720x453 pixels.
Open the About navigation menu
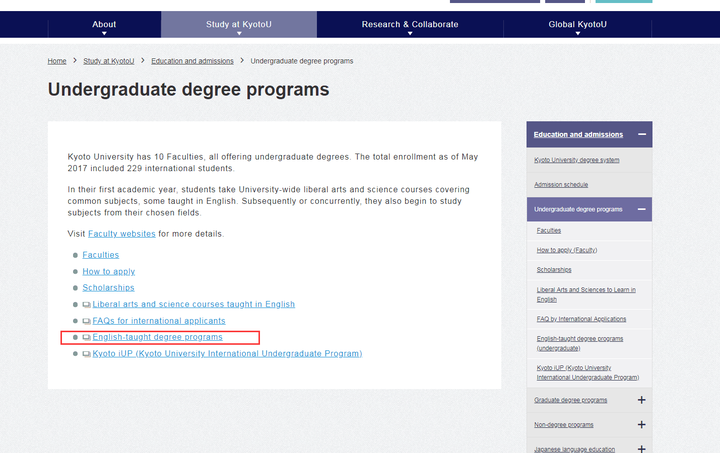point(104,24)
